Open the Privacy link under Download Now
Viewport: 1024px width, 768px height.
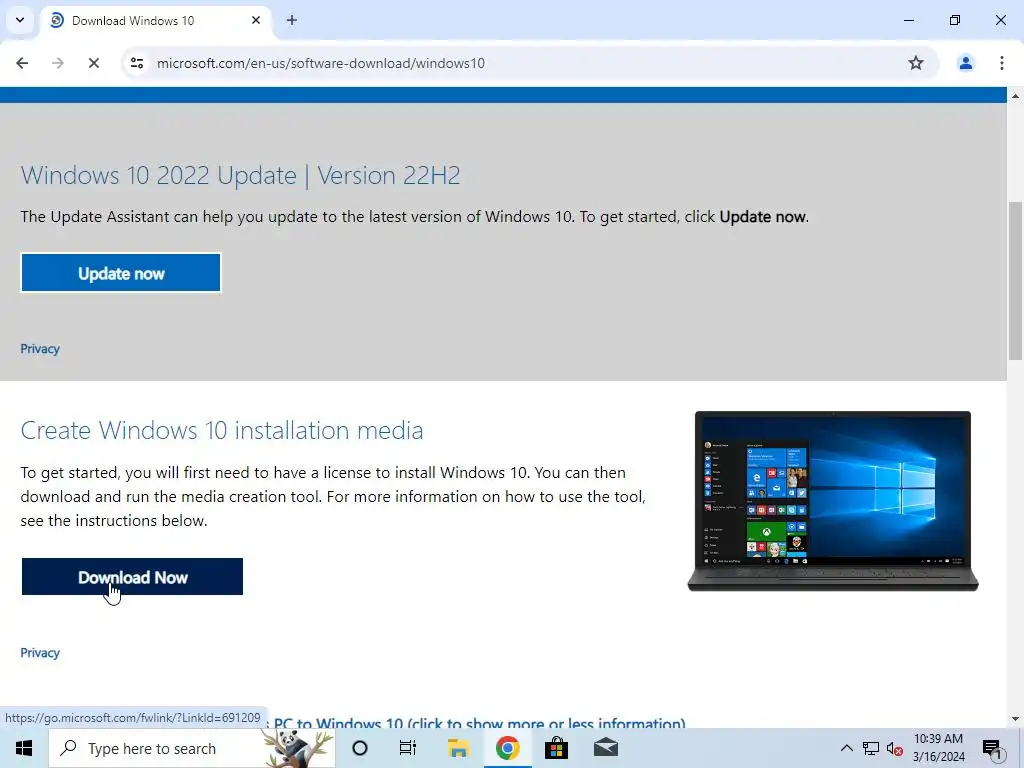coord(40,652)
